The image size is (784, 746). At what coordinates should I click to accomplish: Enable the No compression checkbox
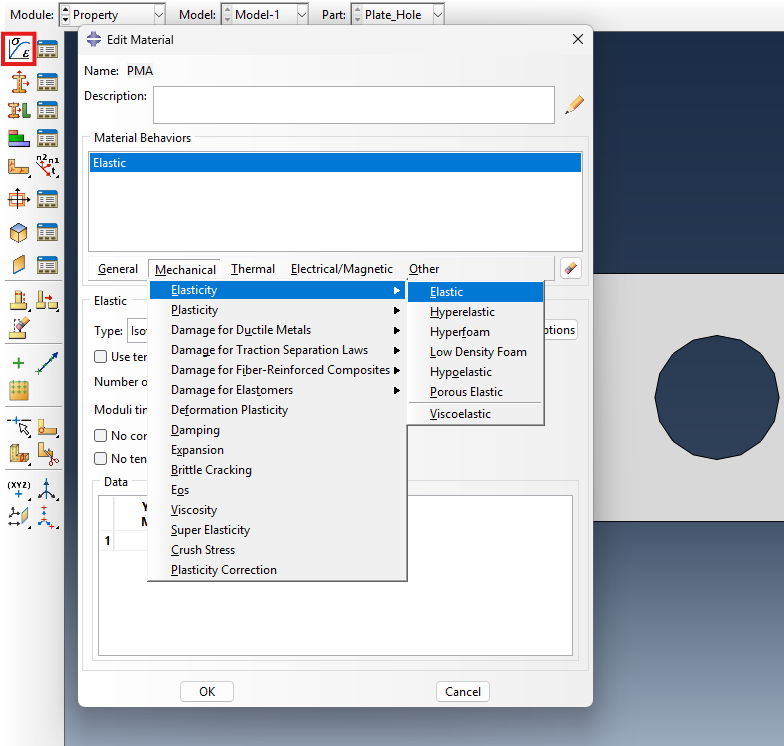(101, 436)
